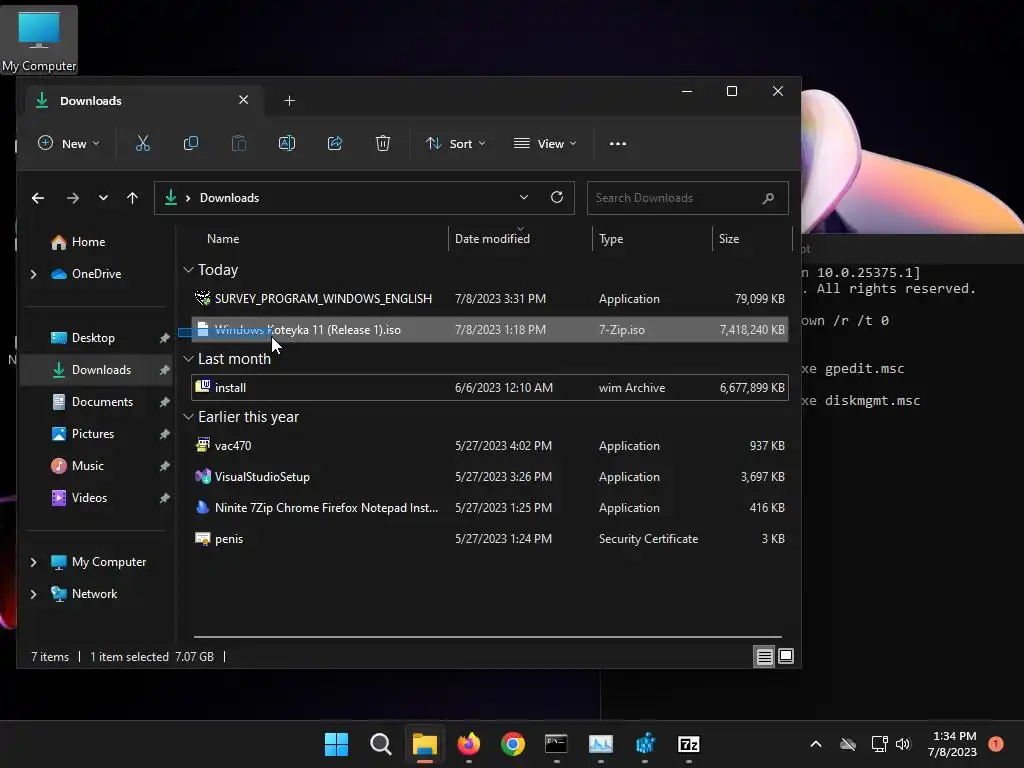Viewport: 1024px width, 768px height.
Task: Show hidden tray icons chevron
Action: pyautogui.click(x=816, y=744)
